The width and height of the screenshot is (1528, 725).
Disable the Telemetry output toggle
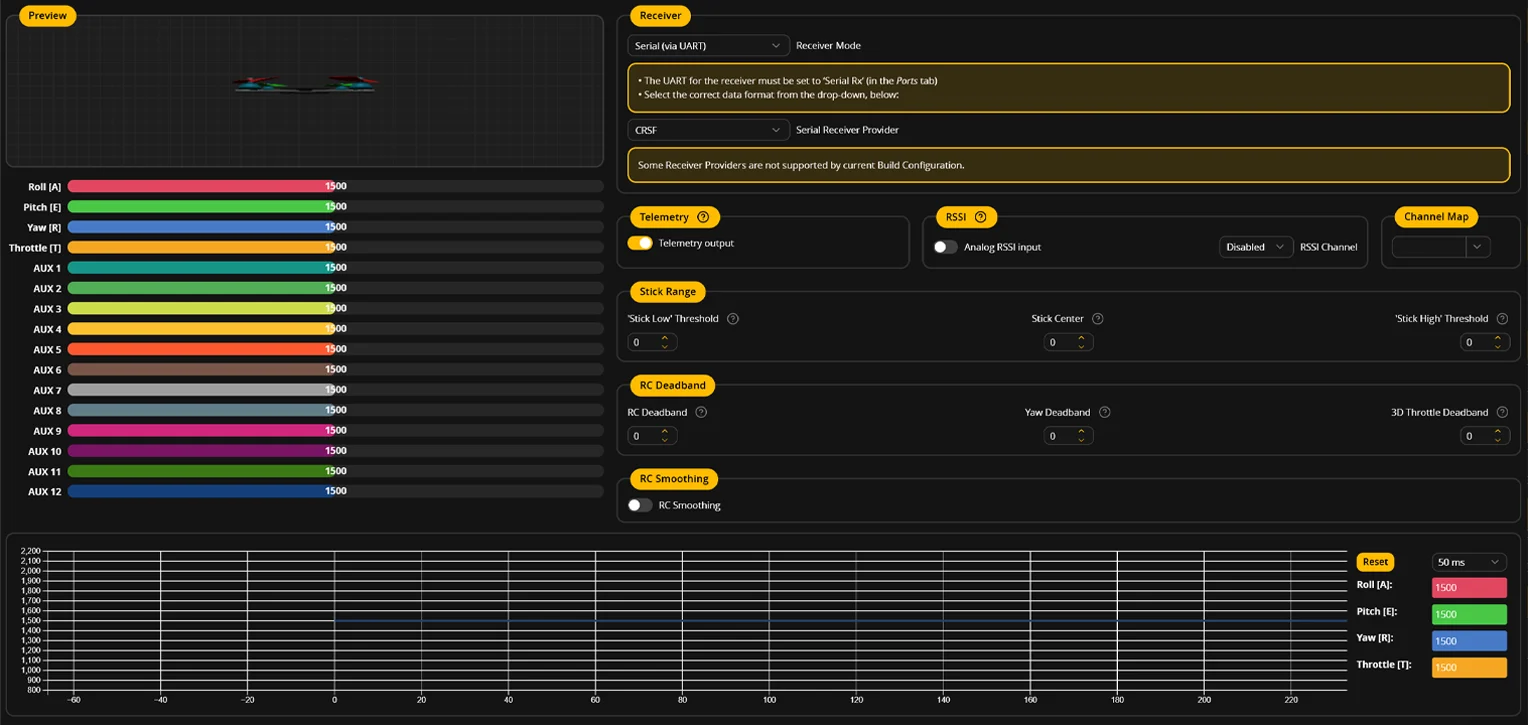[640, 243]
